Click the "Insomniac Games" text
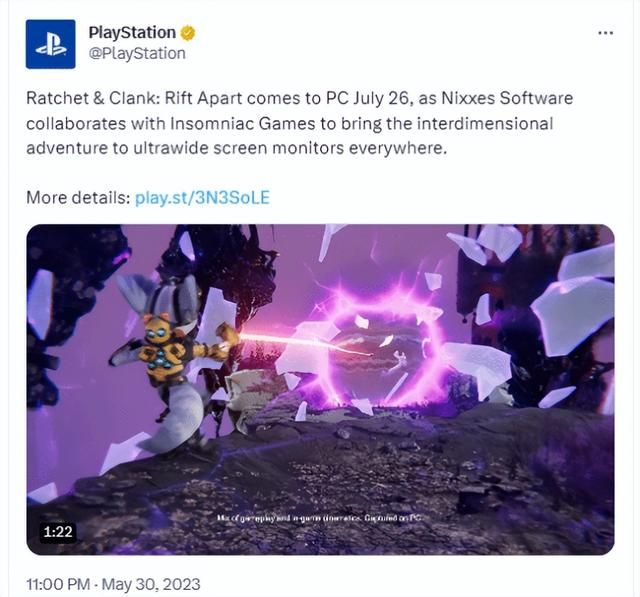This screenshot has height=597, width=640. 242,123
